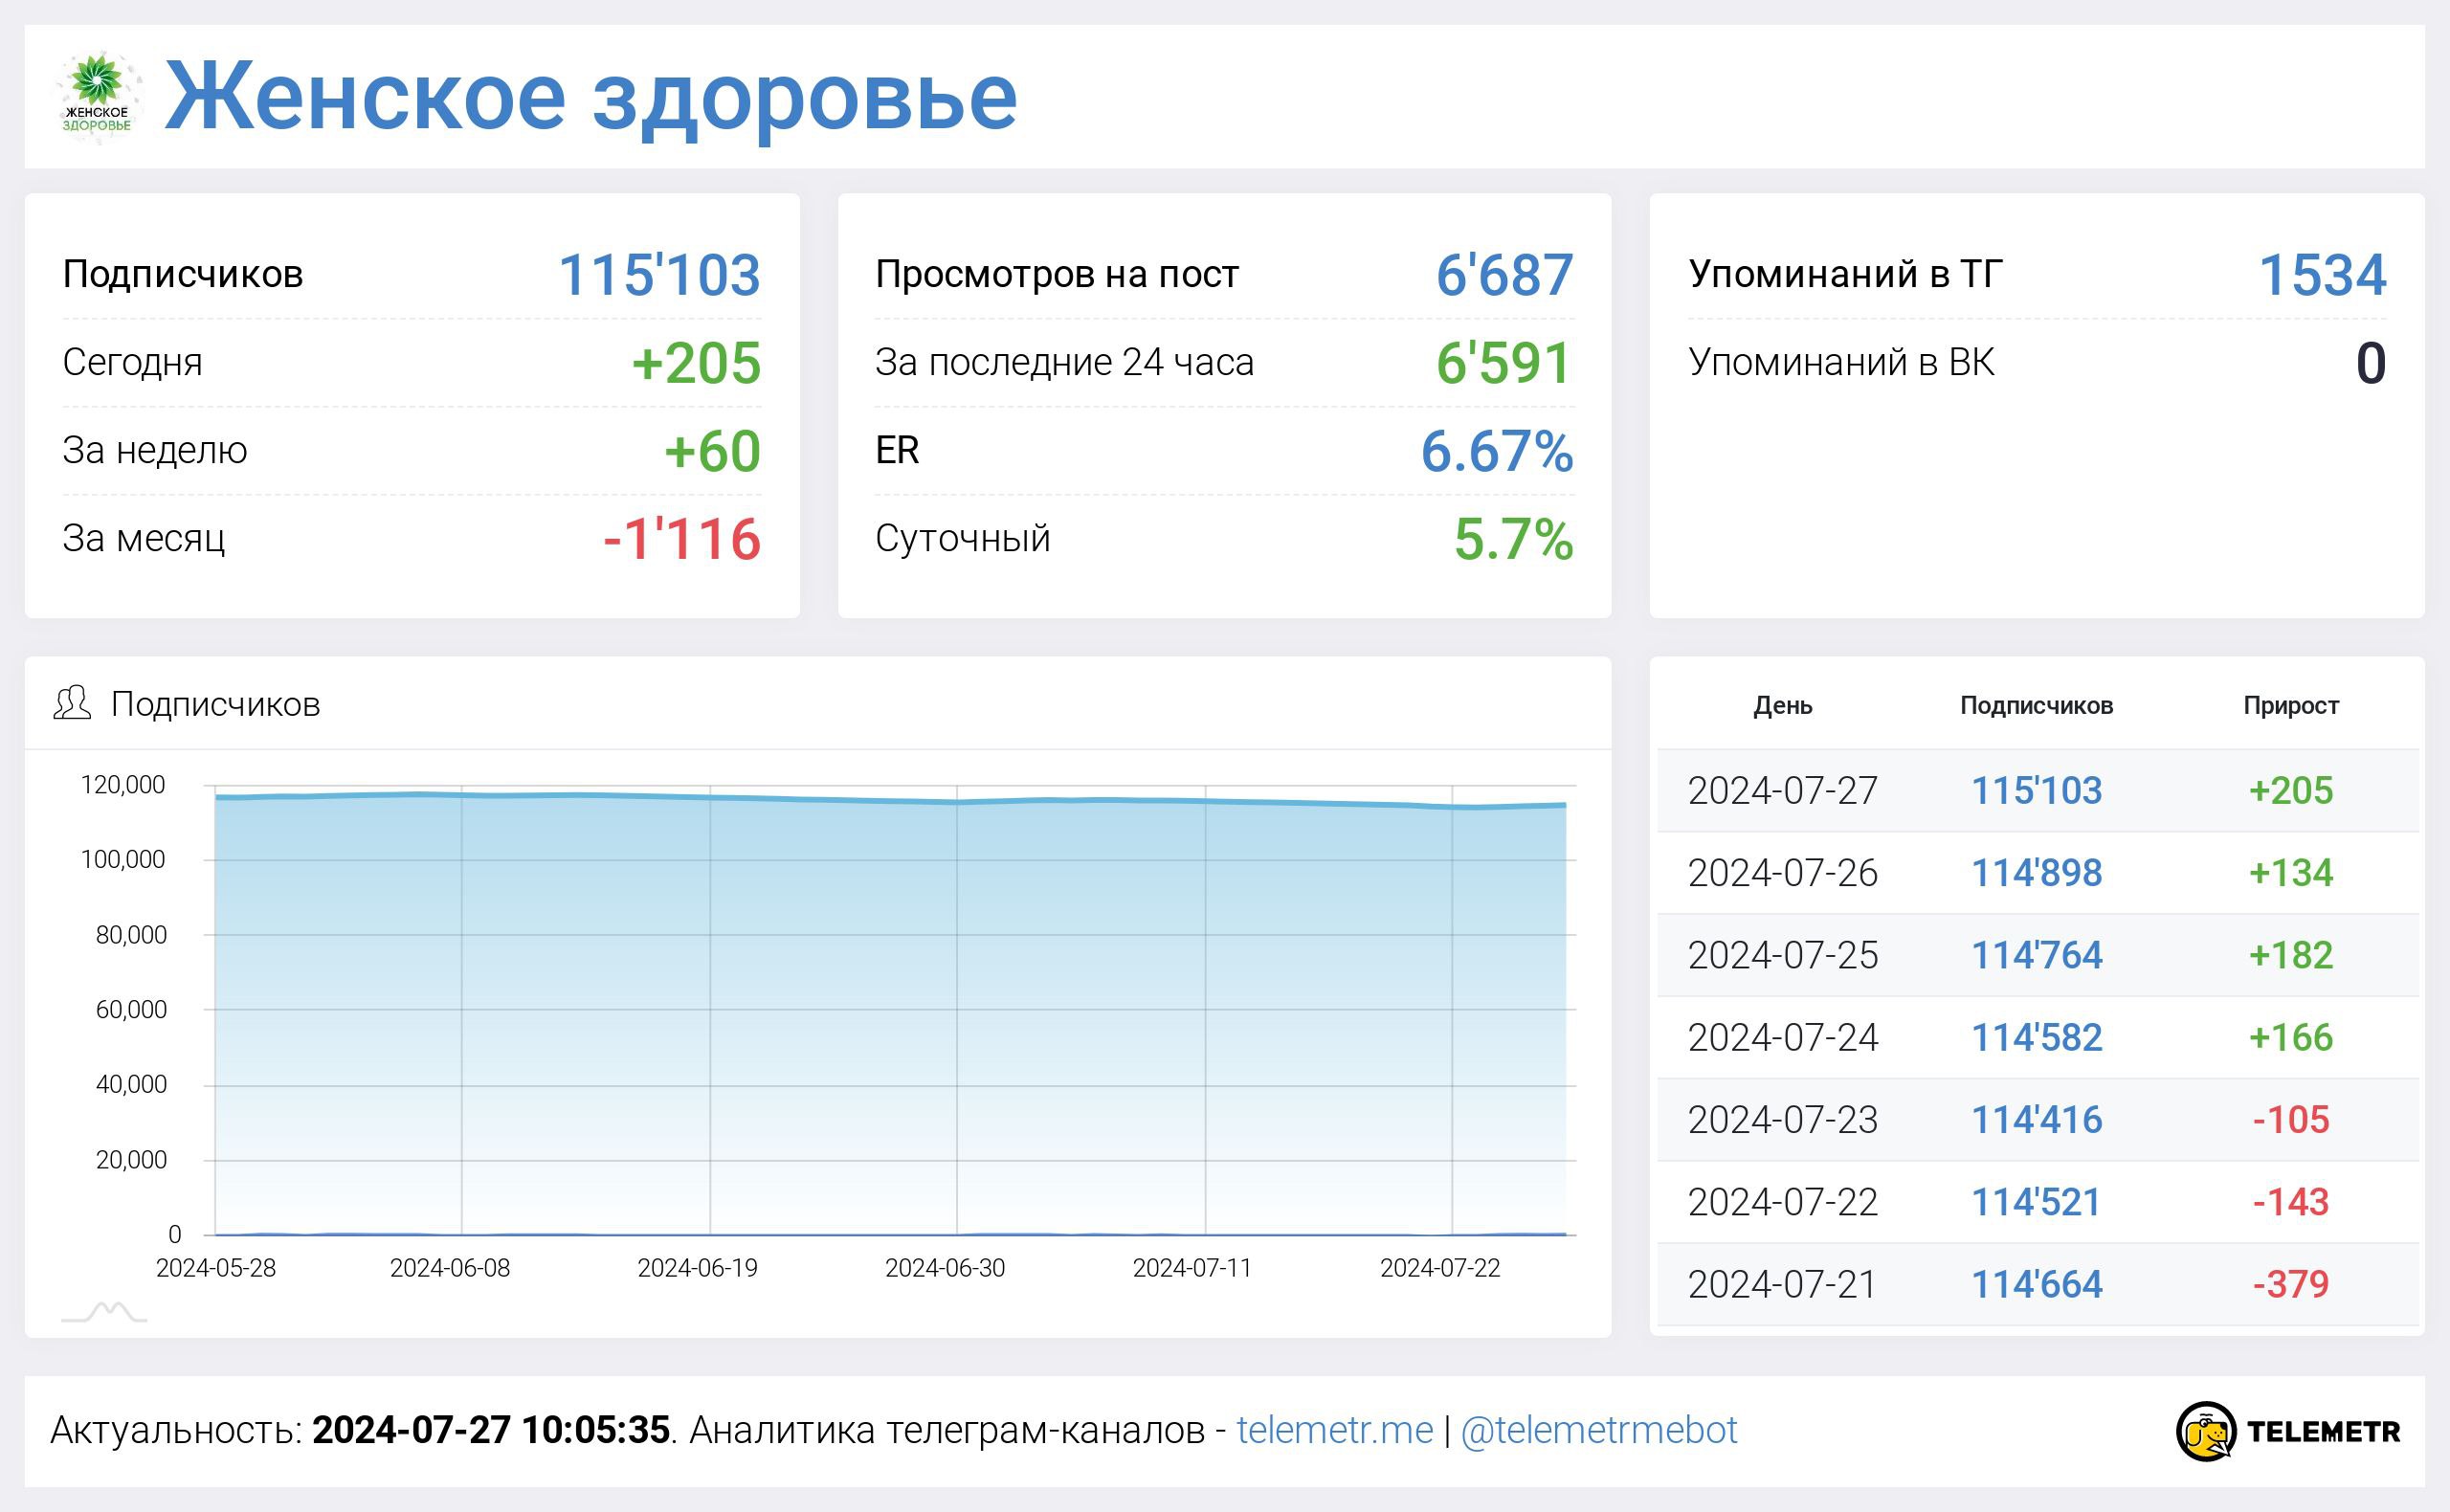Click the Упоминаний в ВК label

1841,362
